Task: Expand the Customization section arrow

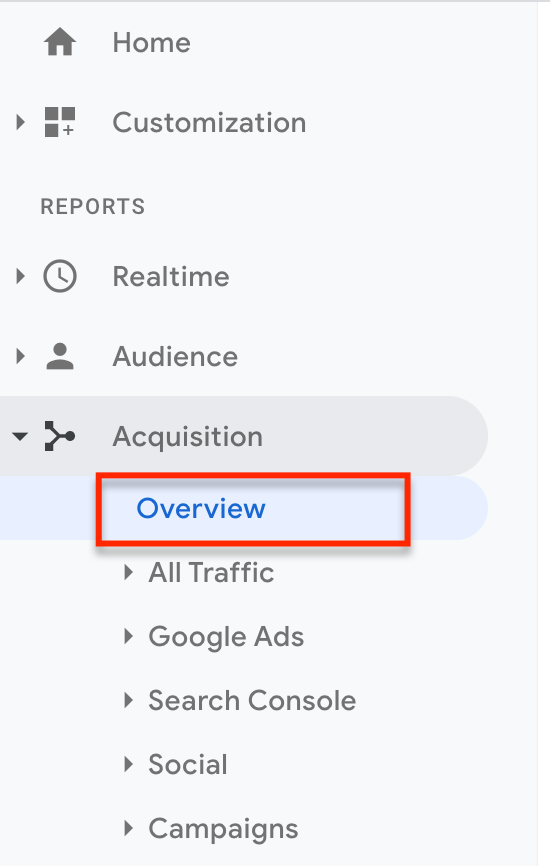Action: point(20,122)
